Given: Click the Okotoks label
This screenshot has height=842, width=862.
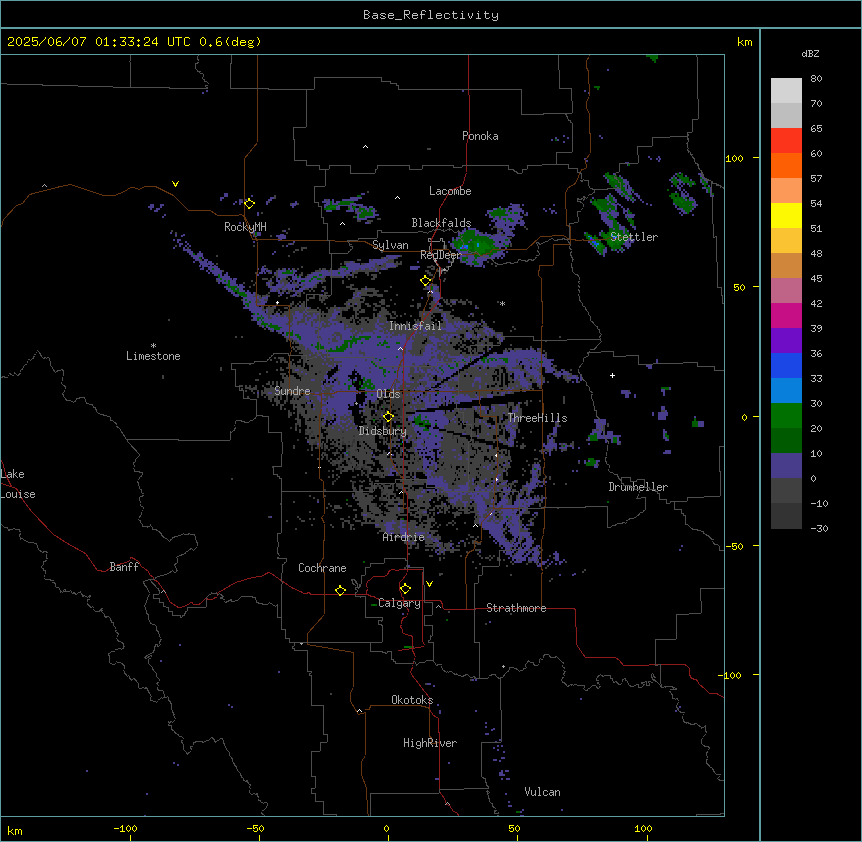Looking at the screenshot, I should 412,700.
